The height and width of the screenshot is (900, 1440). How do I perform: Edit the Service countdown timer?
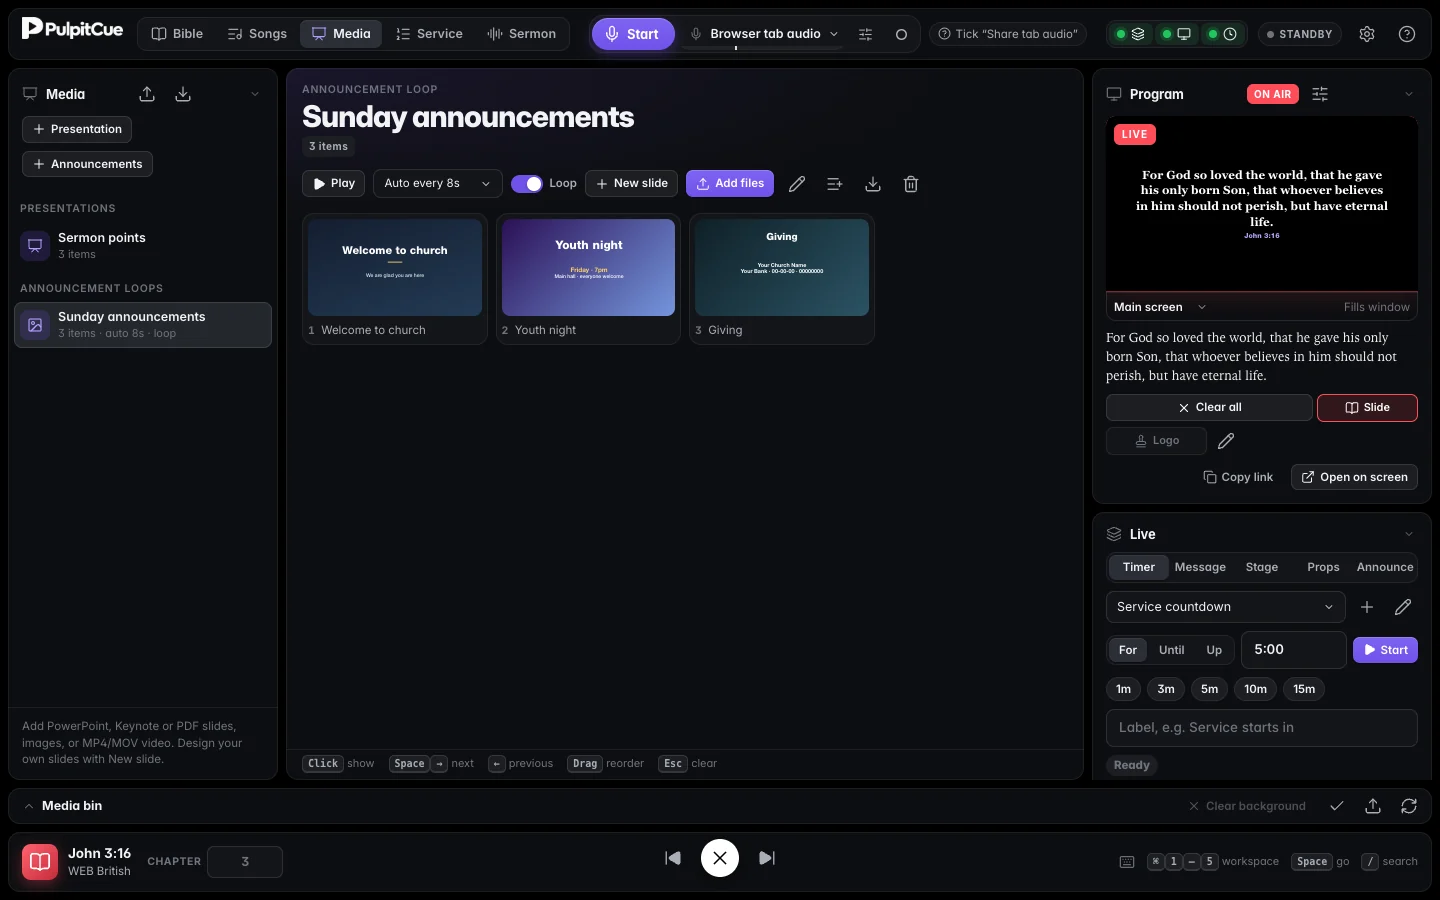pos(1403,607)
